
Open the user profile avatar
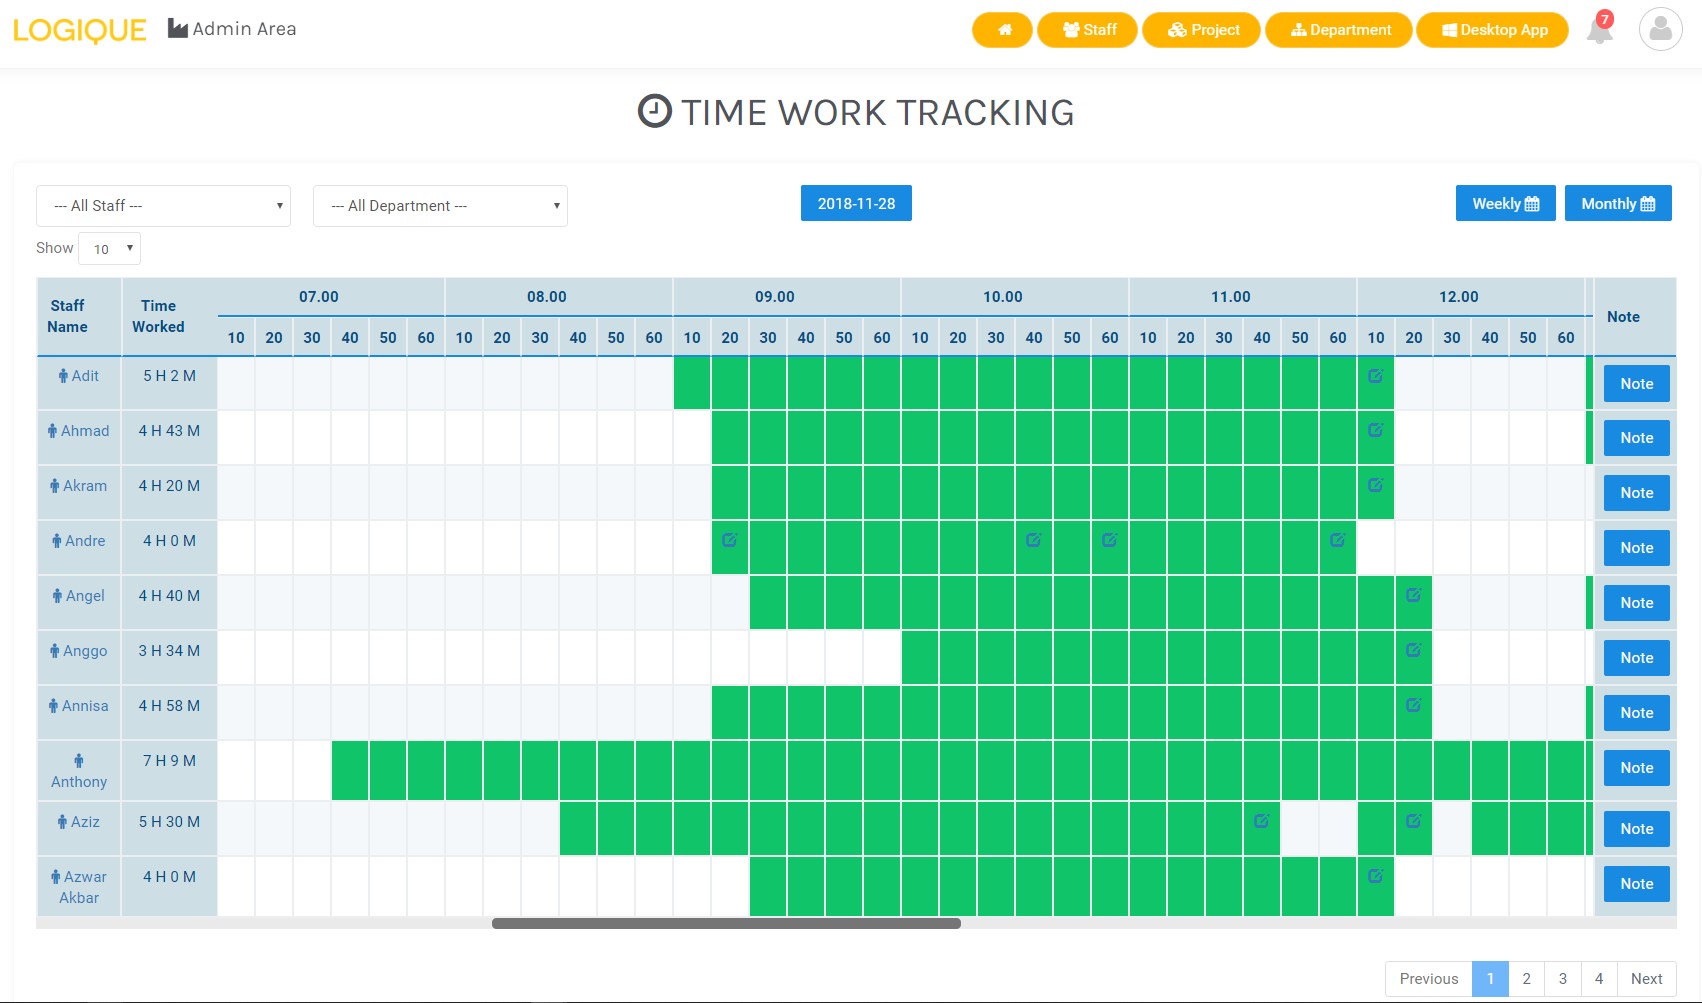[1660, 30]
